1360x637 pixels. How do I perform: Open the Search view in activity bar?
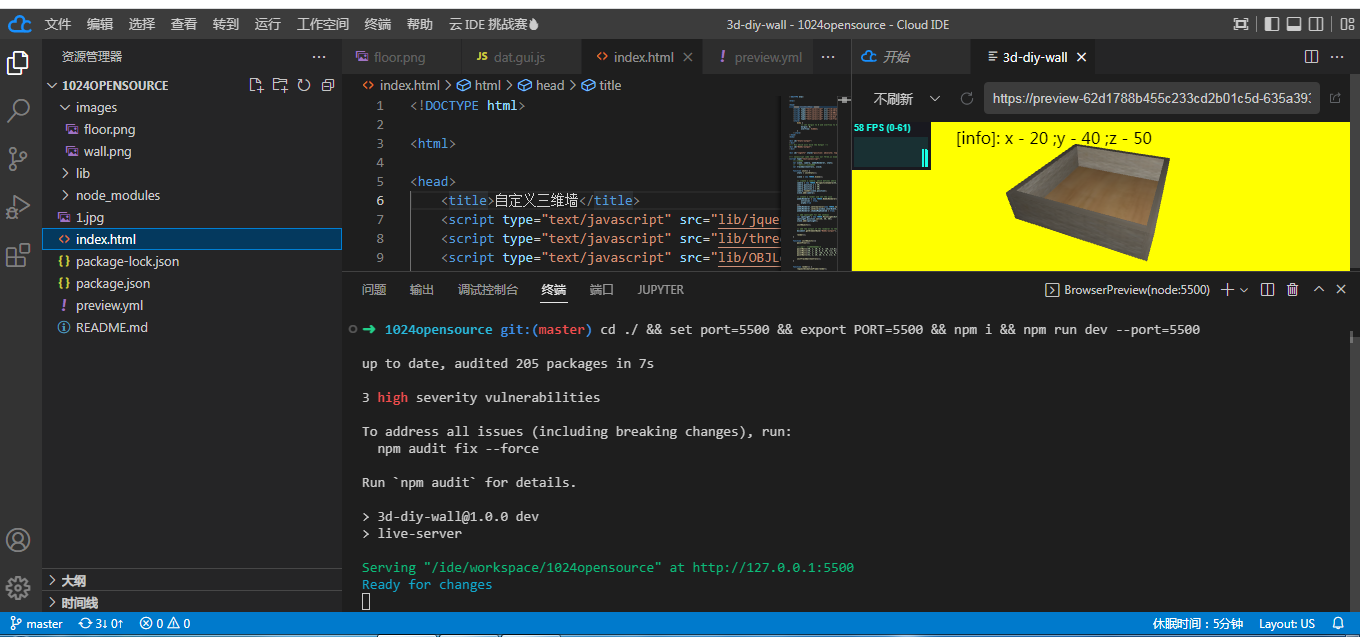(18, 111)
